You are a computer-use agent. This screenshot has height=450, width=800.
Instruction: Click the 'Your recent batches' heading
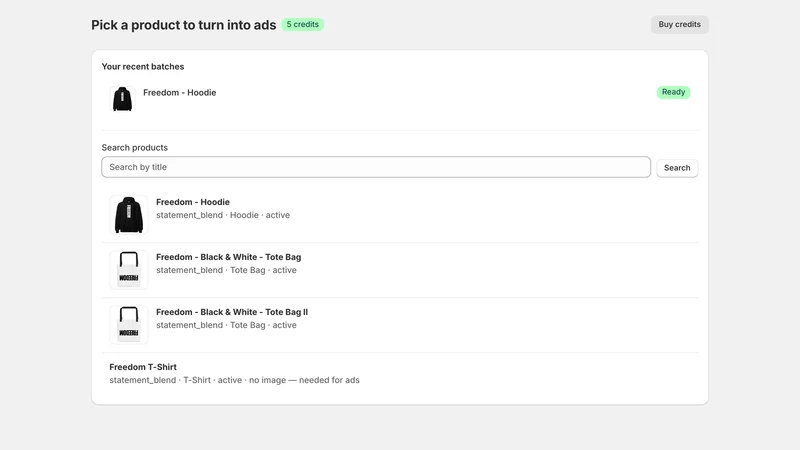[x=143, y=67]
